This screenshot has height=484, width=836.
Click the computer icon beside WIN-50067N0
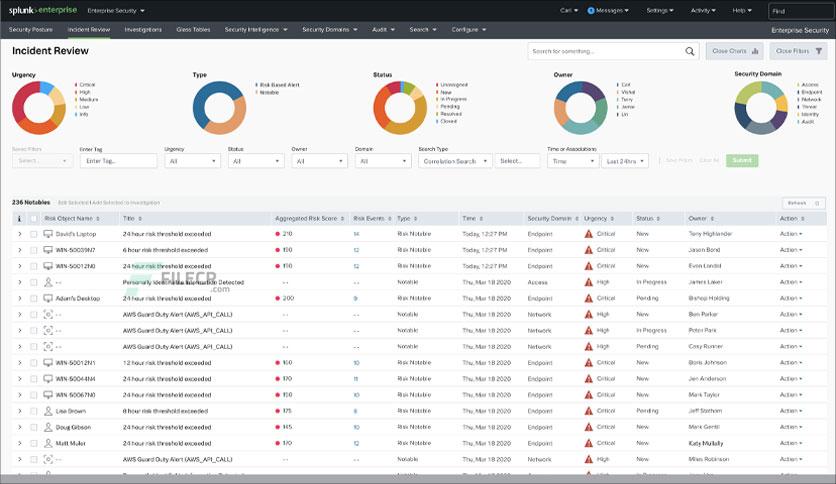click(48, 395)
